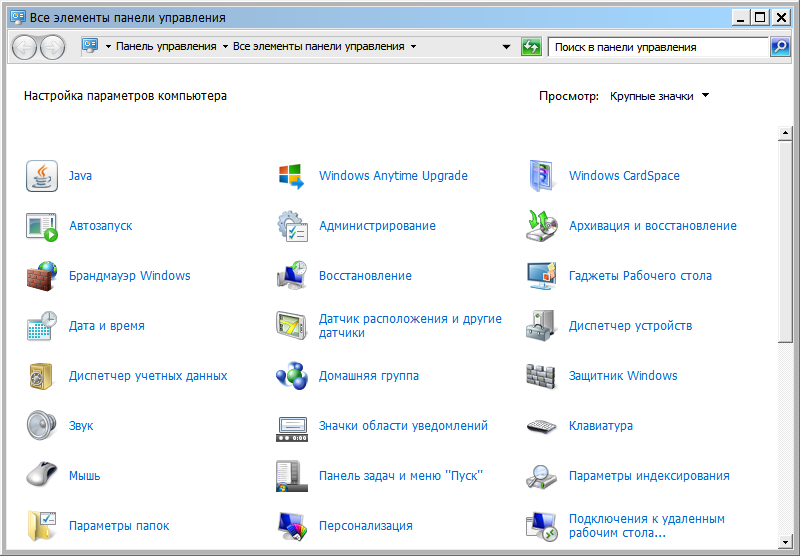Screen dimensions: 800x556
Task: Click the green refresh button
Action: coord(531,47)
